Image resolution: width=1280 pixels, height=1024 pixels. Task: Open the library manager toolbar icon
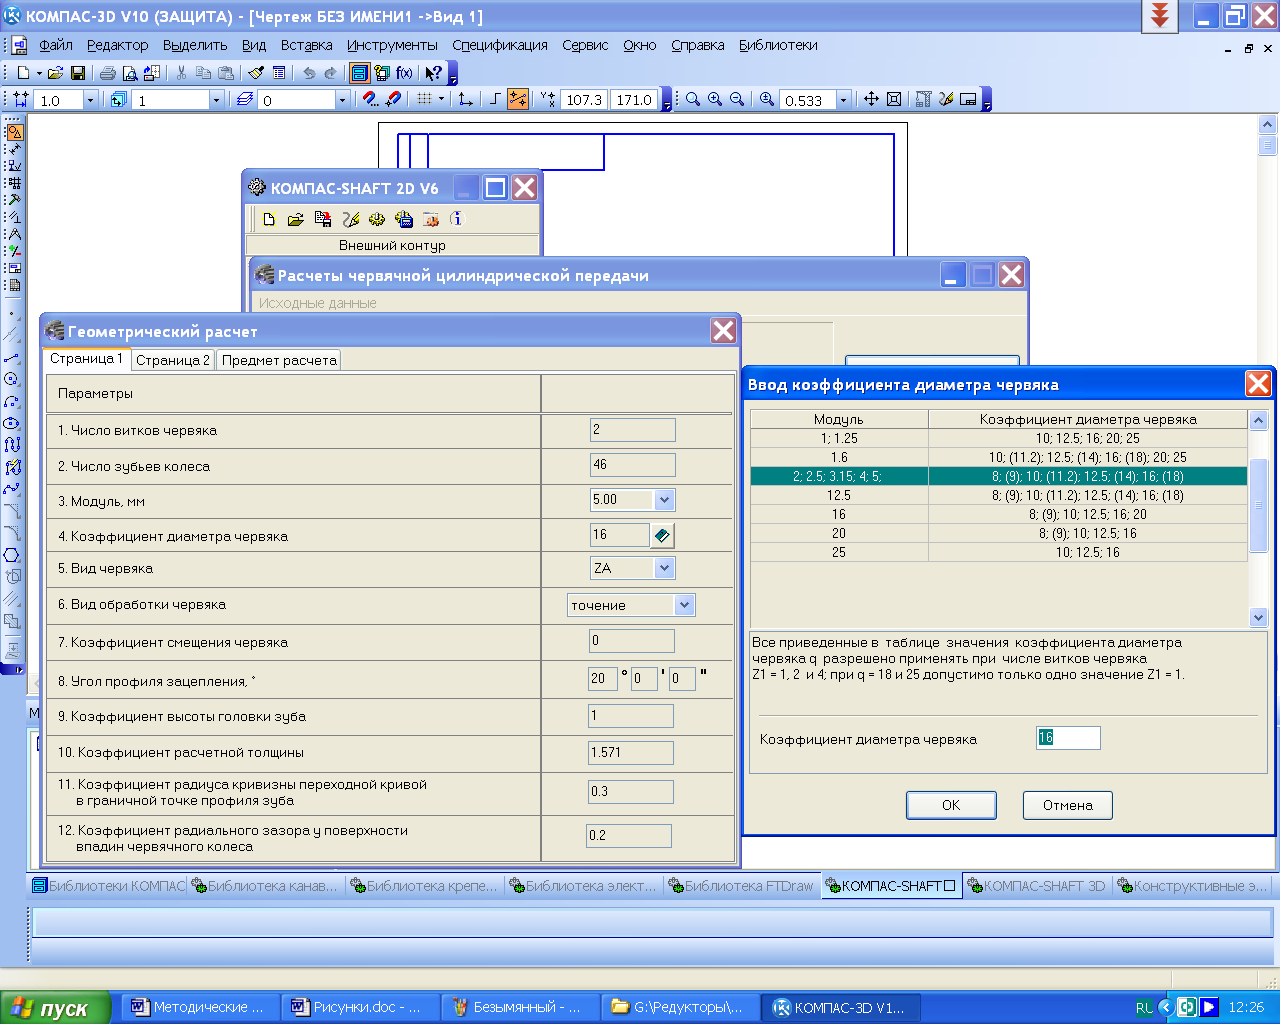point(359,73)
